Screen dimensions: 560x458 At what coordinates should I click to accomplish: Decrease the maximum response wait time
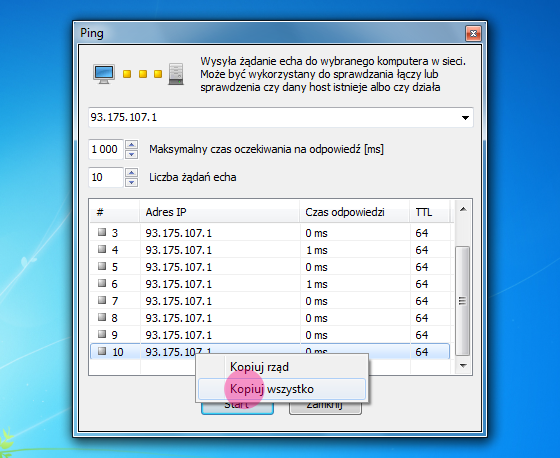131,154
